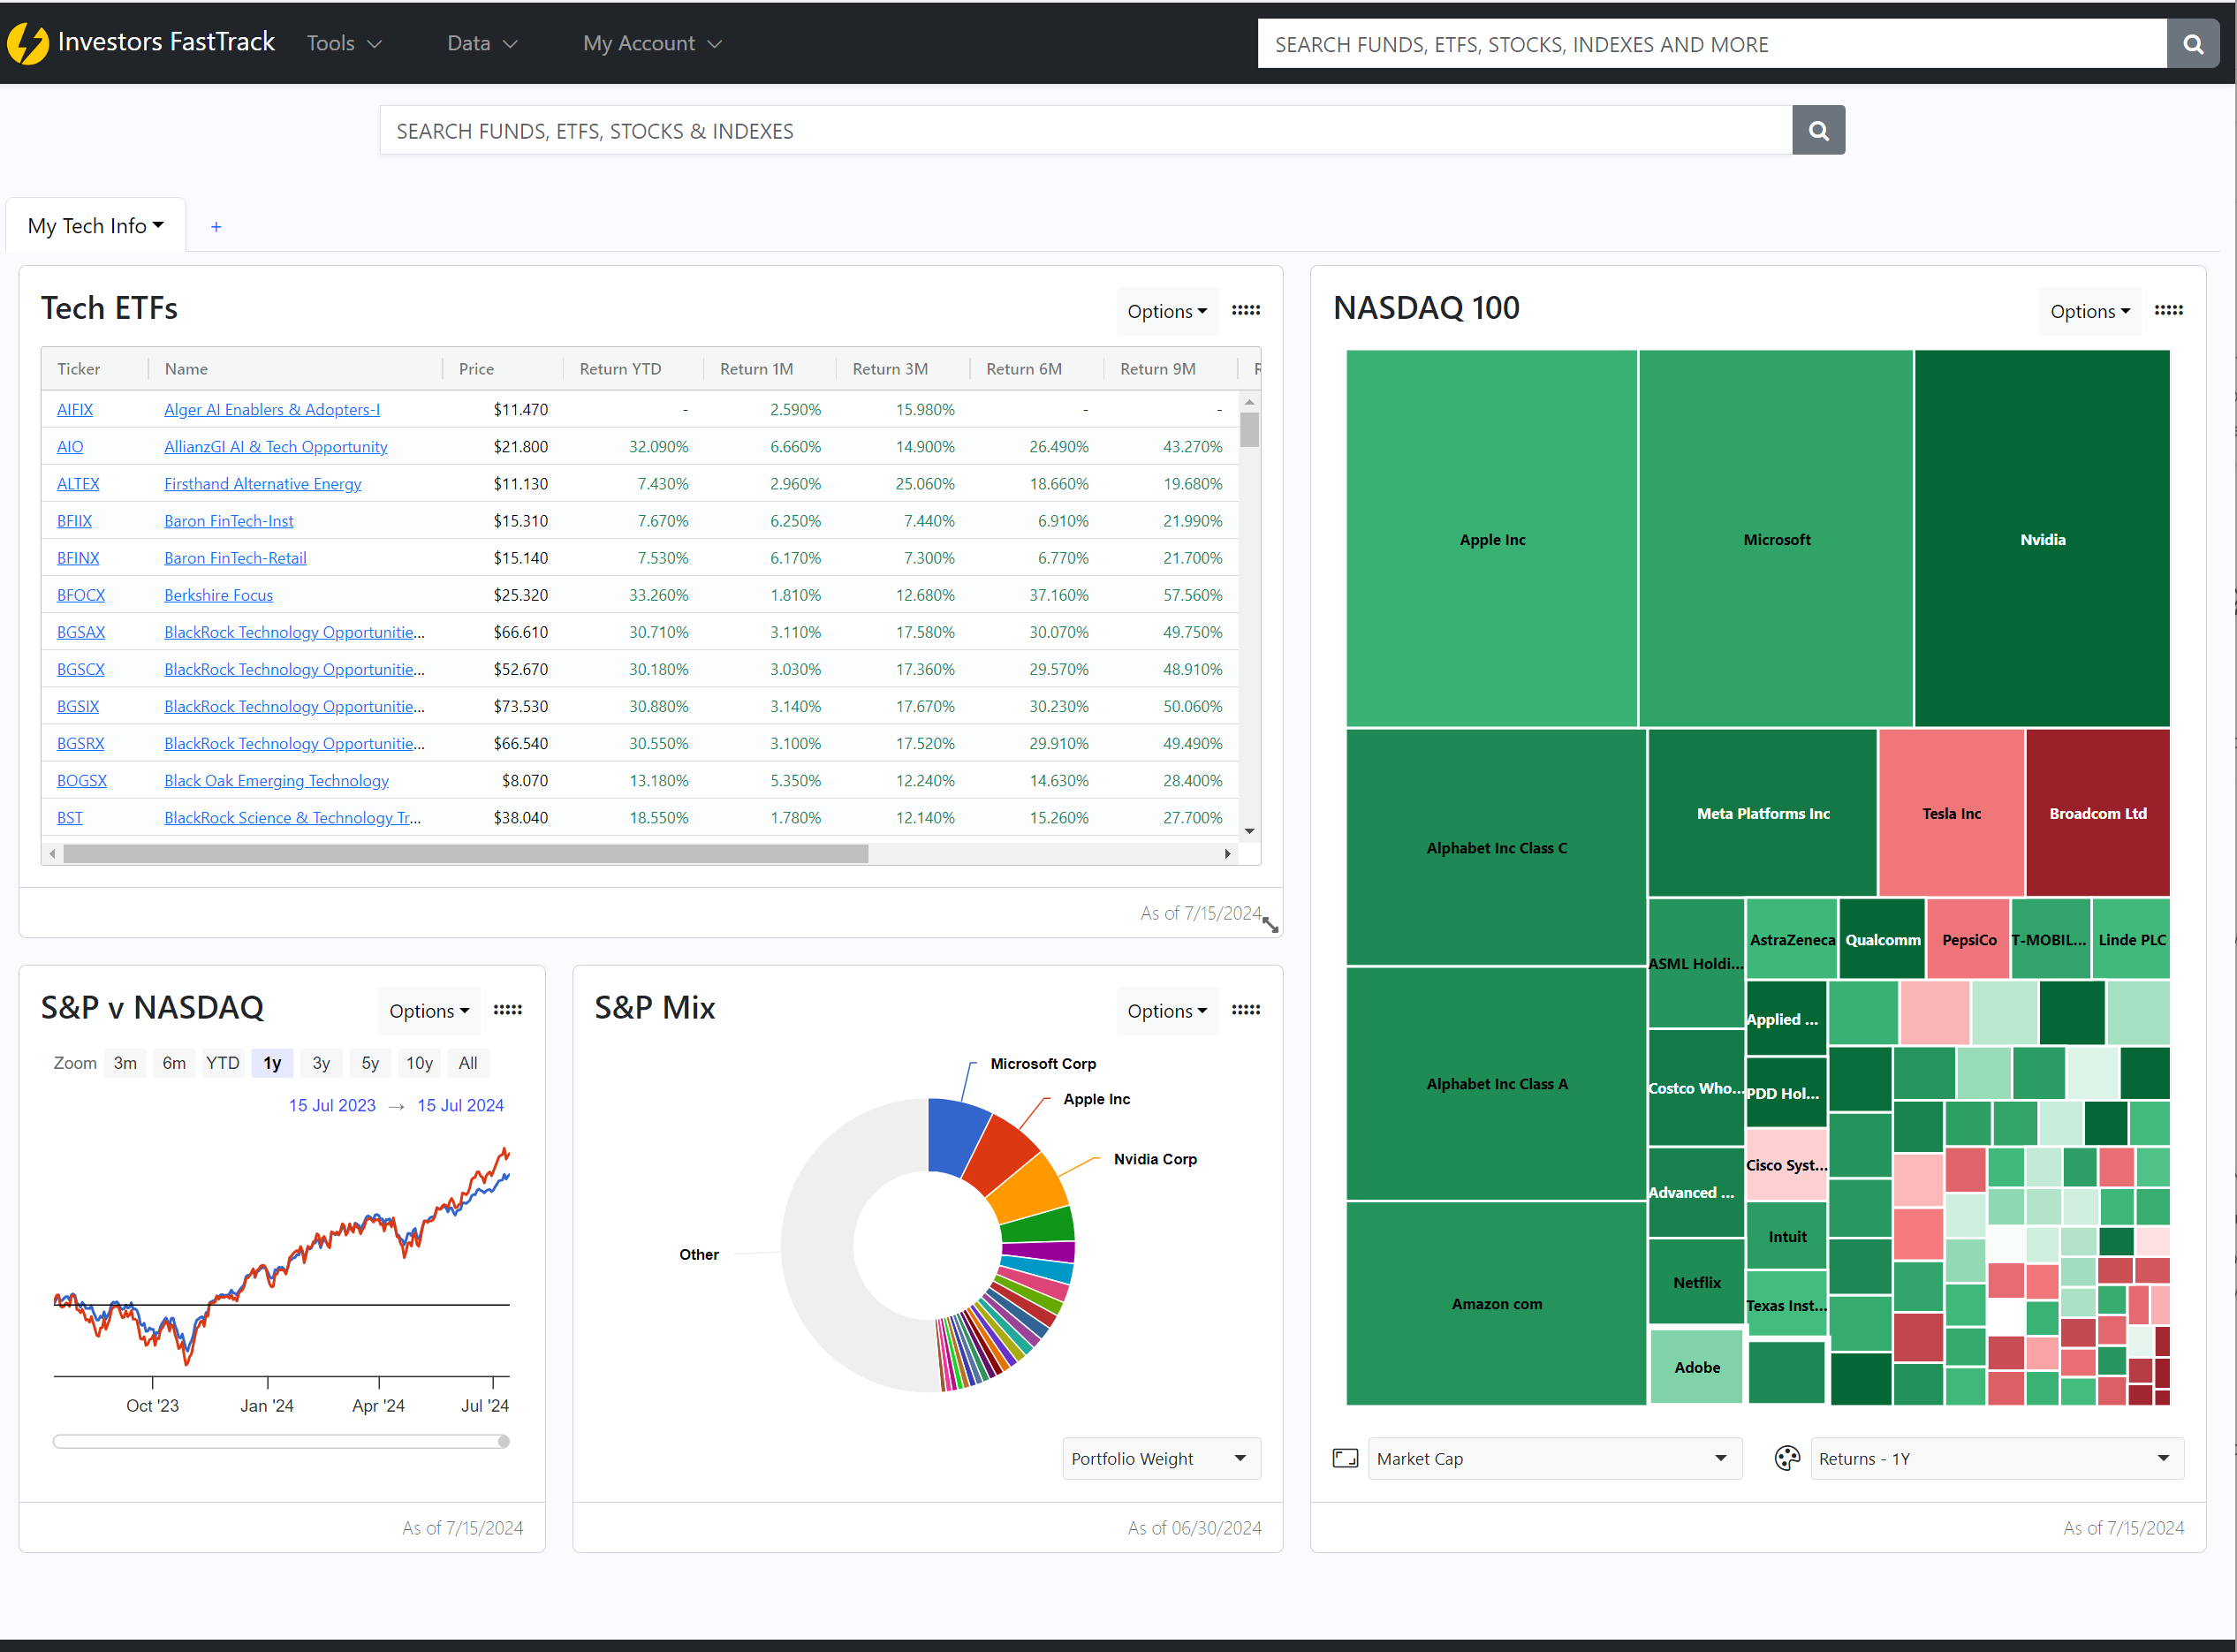Click the Nvidia treemap tile

tap(2042, 539)
